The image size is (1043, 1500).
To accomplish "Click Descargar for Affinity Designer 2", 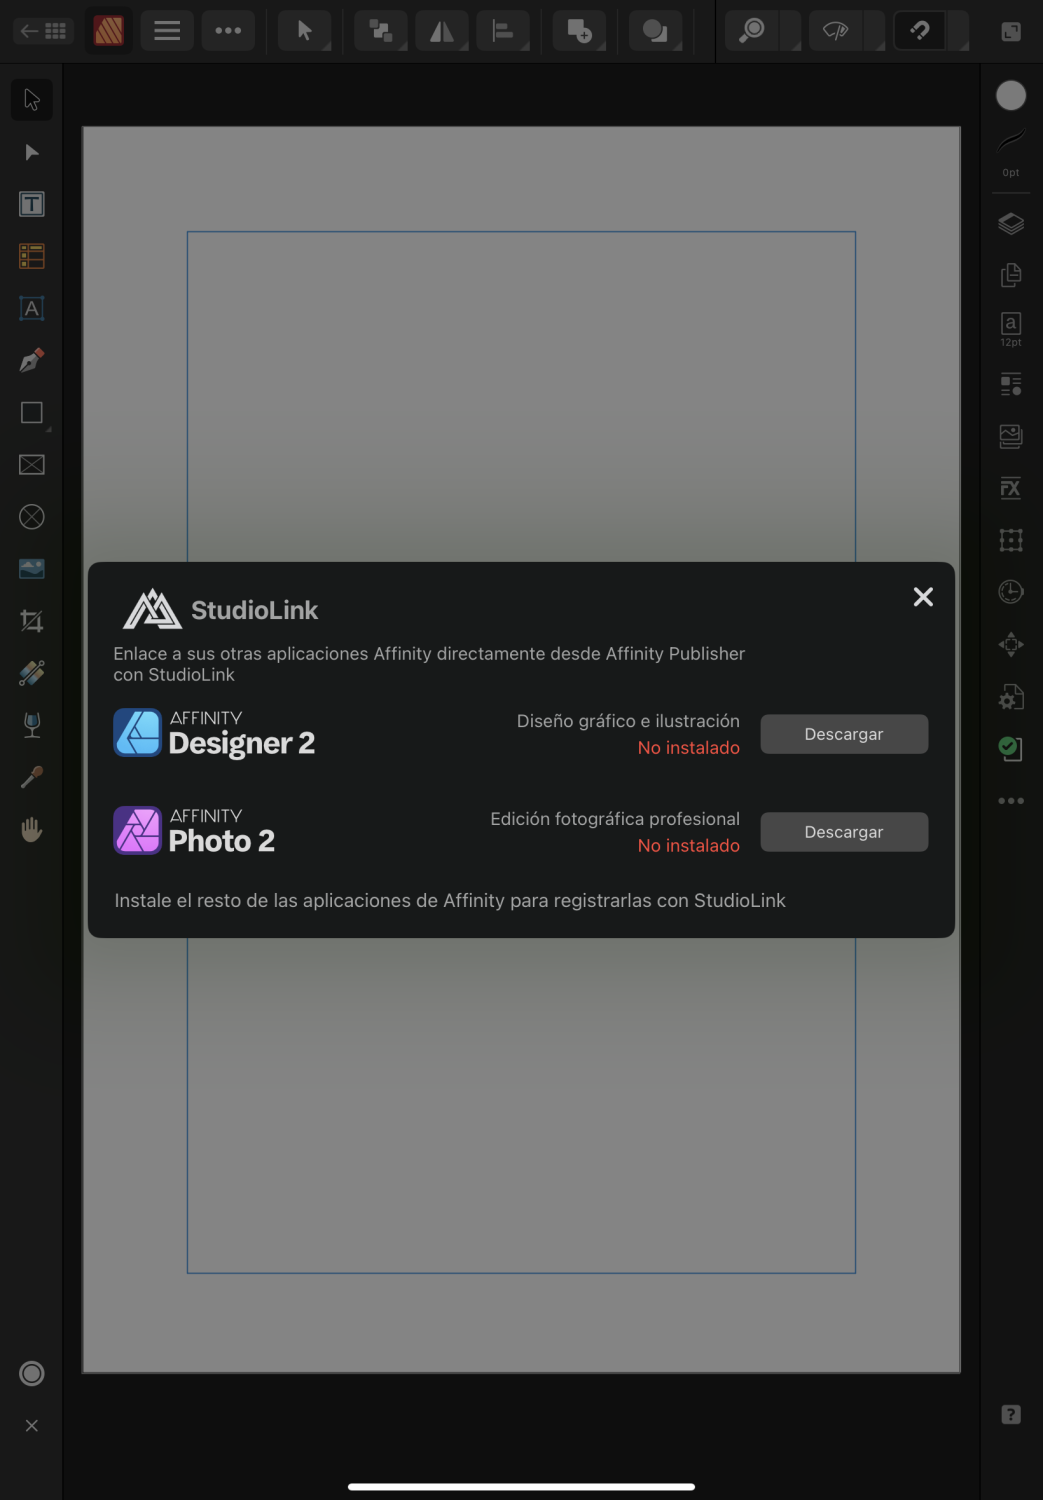I will [x=844, y=734].
